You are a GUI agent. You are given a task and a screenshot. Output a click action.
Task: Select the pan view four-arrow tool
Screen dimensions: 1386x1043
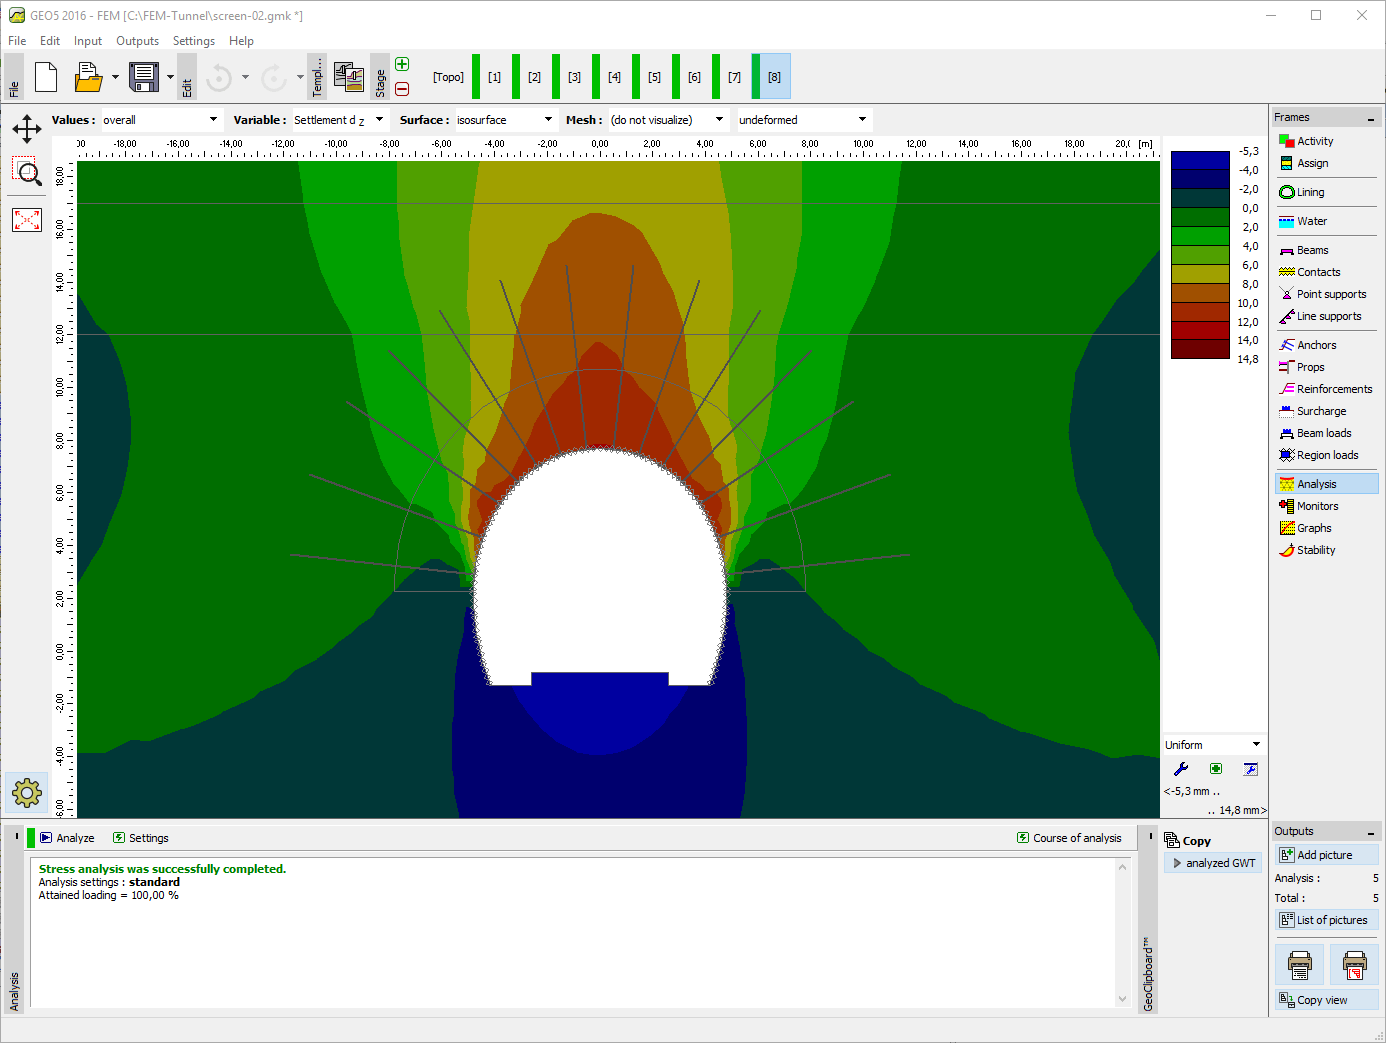[27, 128]
